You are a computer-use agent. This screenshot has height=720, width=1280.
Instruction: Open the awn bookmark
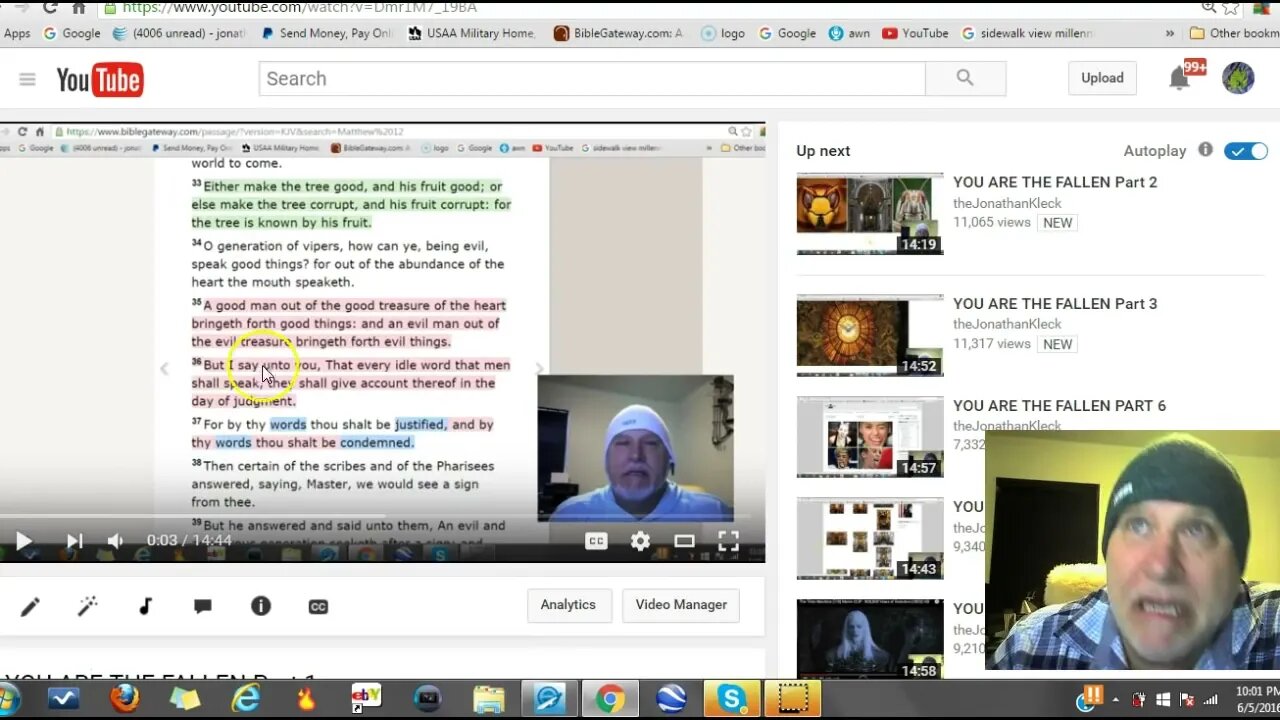(849, 33)
